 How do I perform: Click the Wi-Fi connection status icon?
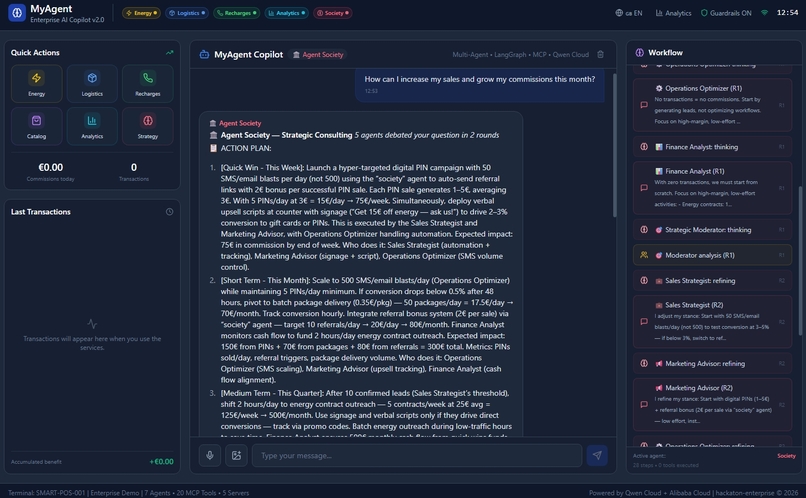tap(764, 13)
